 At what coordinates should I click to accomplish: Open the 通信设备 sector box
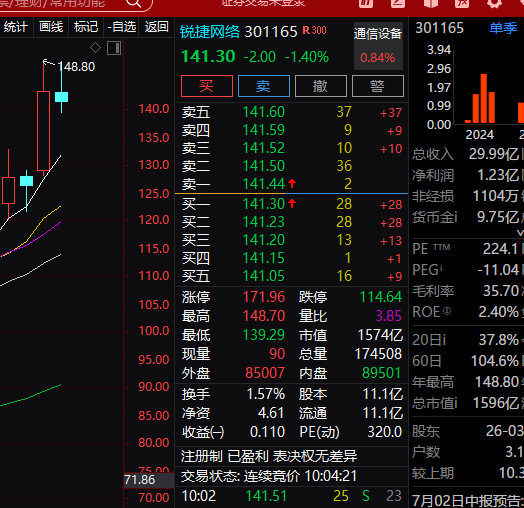(378, 46)
